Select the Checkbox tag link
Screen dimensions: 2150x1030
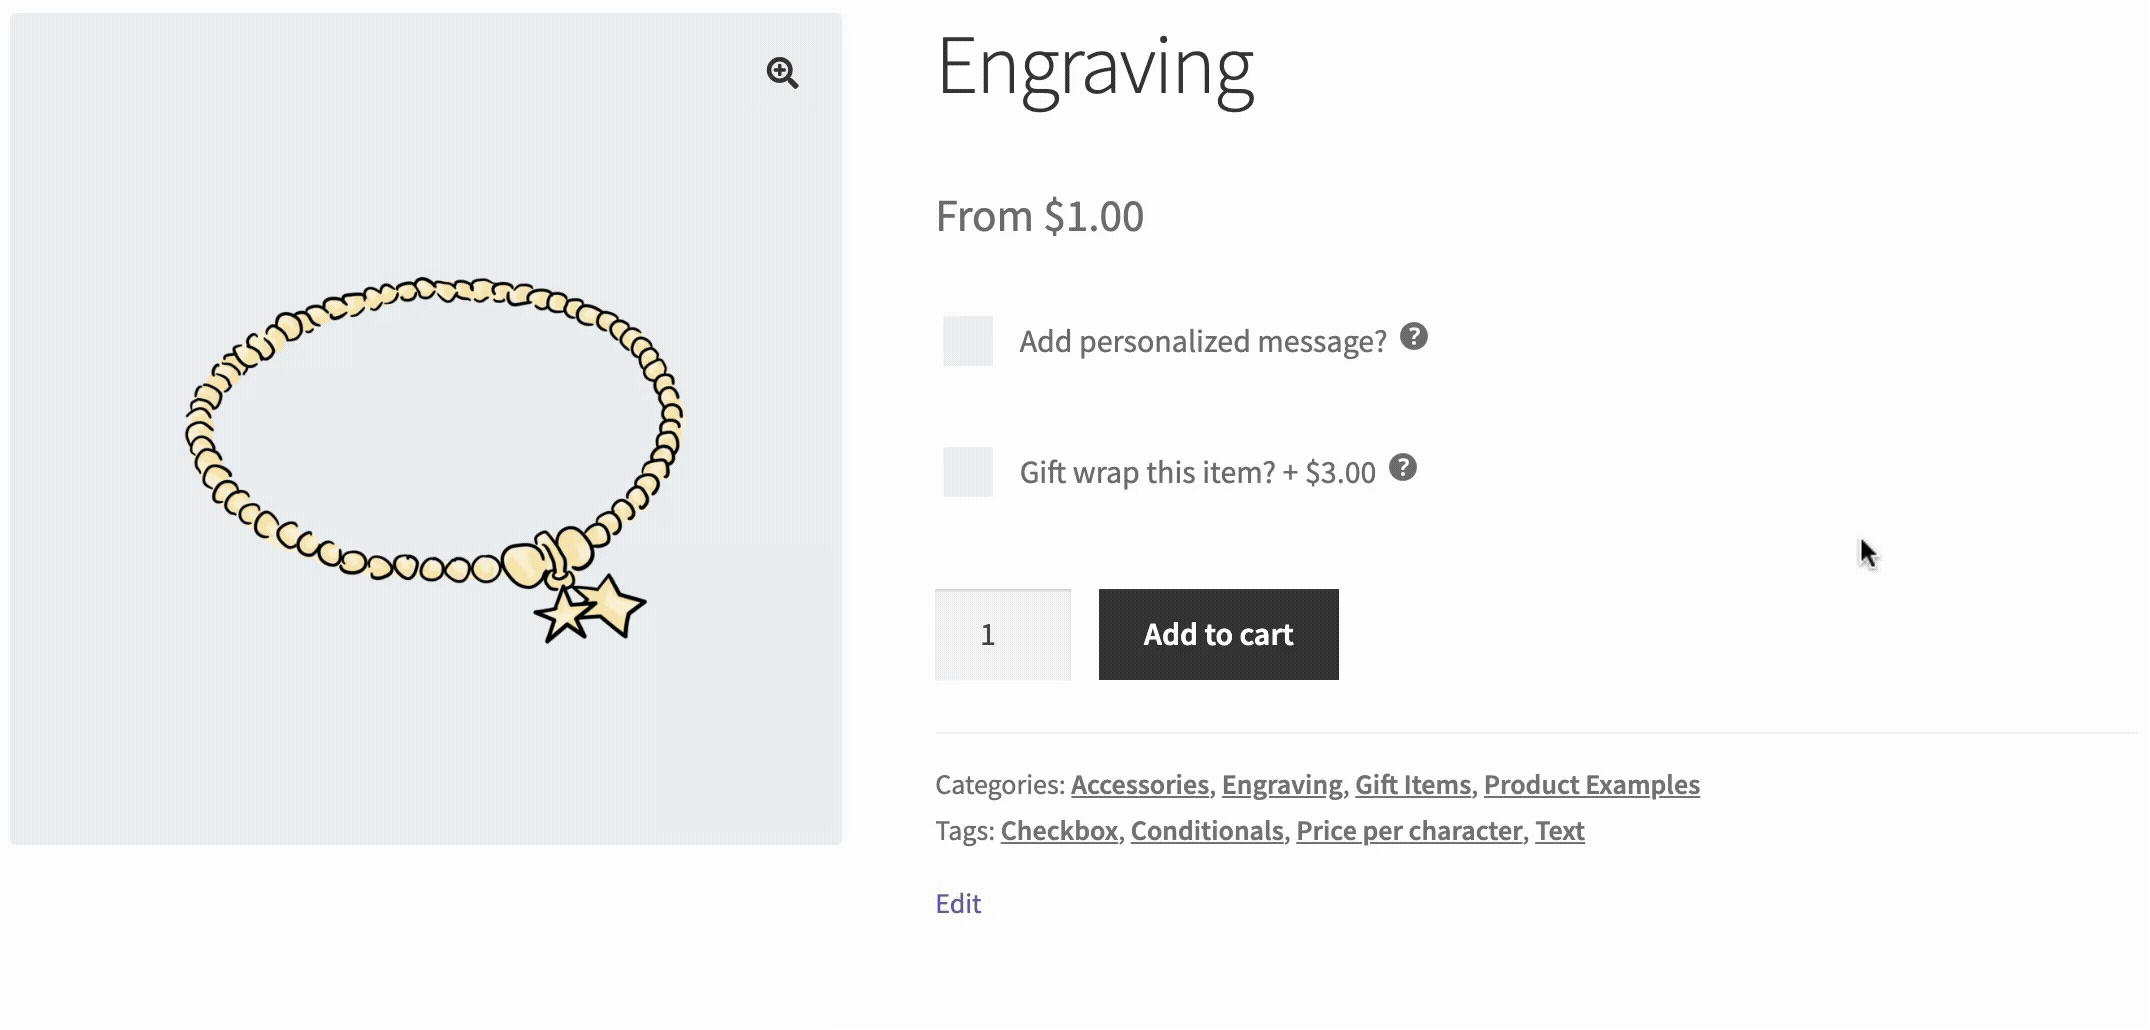click(1058, 831)
